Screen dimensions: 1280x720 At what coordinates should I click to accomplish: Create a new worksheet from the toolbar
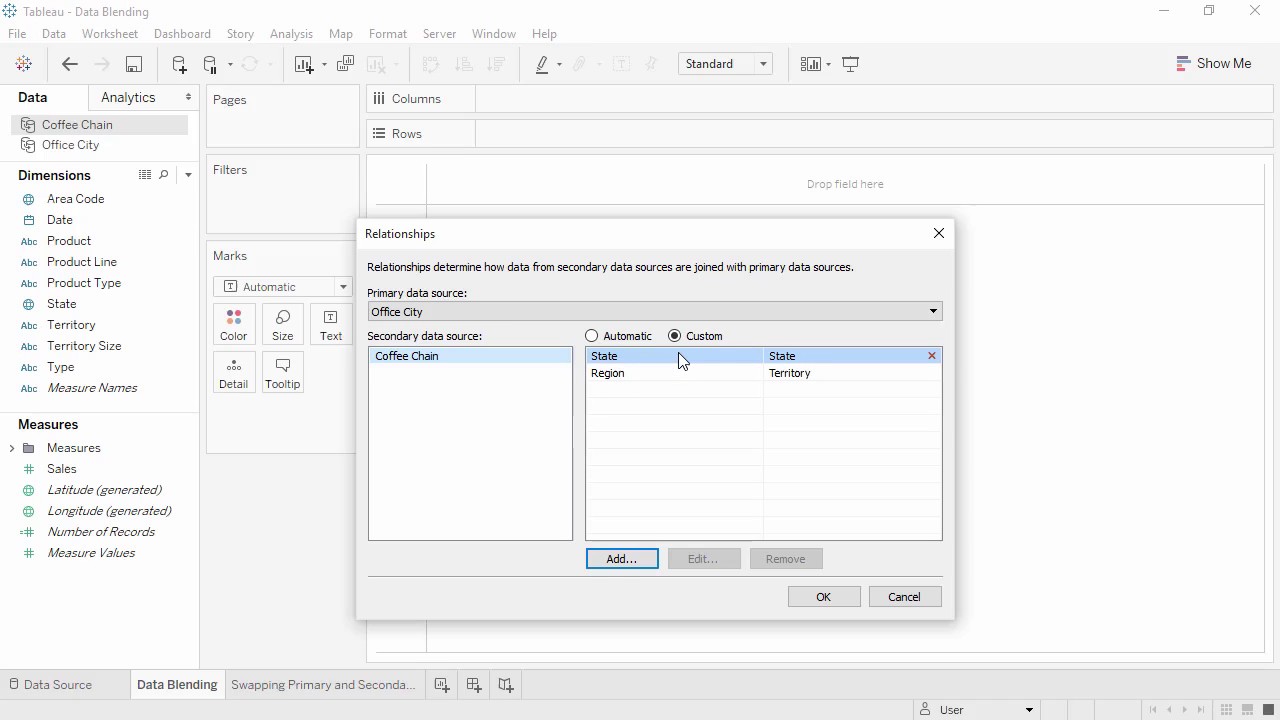click(304, 64)
